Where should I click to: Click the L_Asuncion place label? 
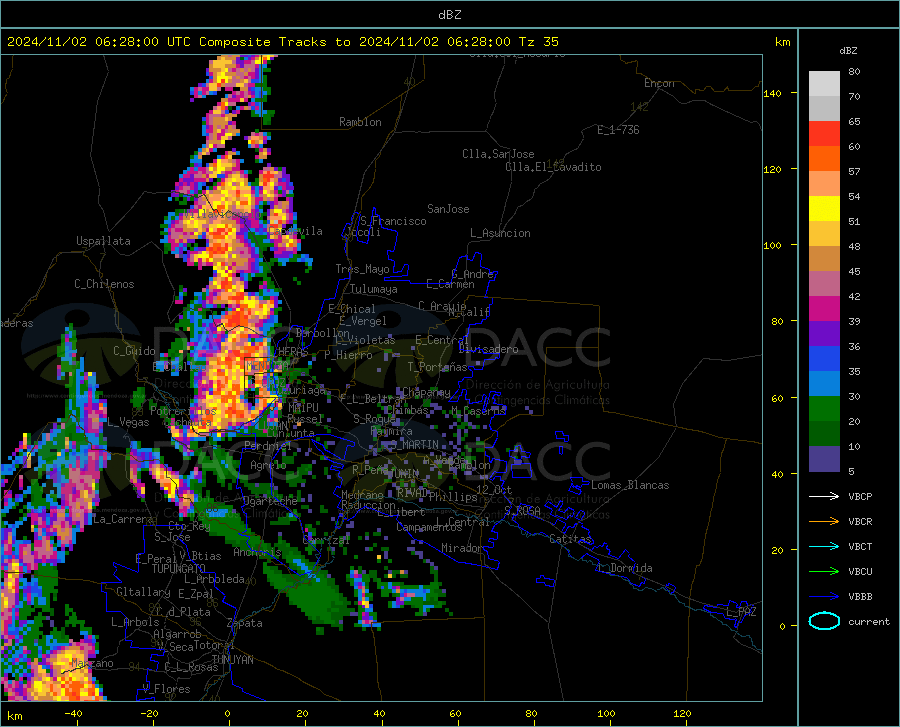coord(500,233)
